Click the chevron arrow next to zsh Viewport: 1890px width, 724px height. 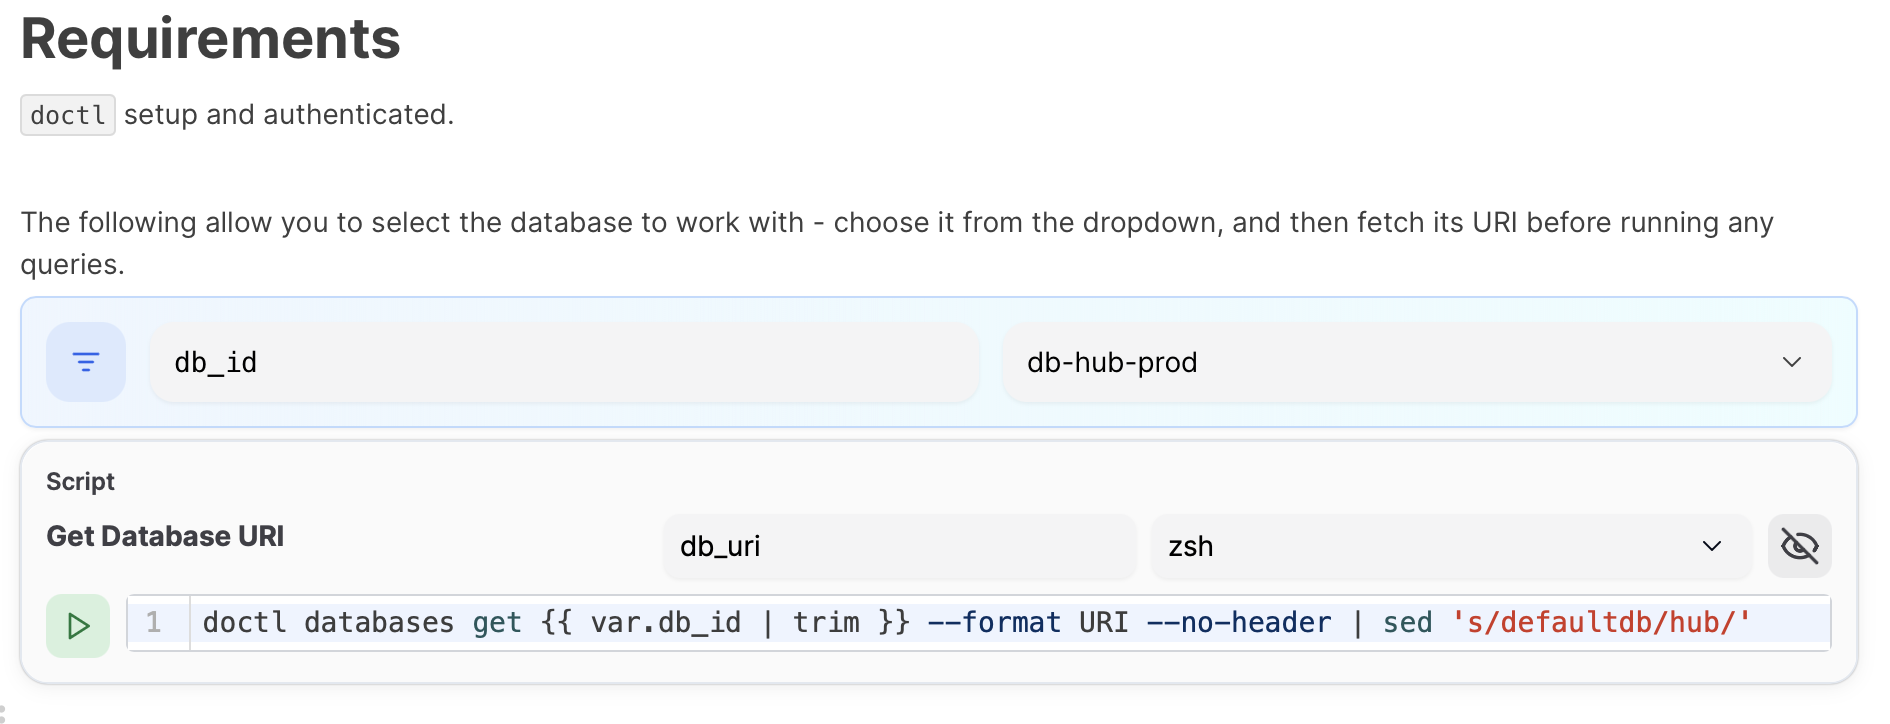pos(1711,546)
